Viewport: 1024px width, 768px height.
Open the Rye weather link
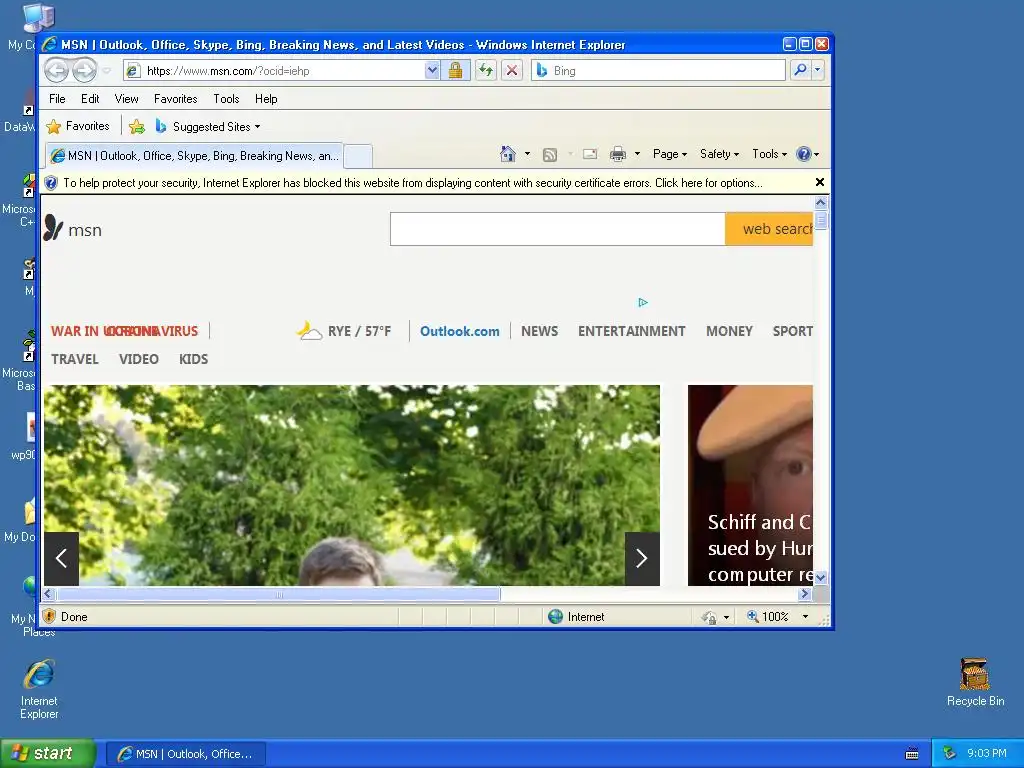point(344,331)
